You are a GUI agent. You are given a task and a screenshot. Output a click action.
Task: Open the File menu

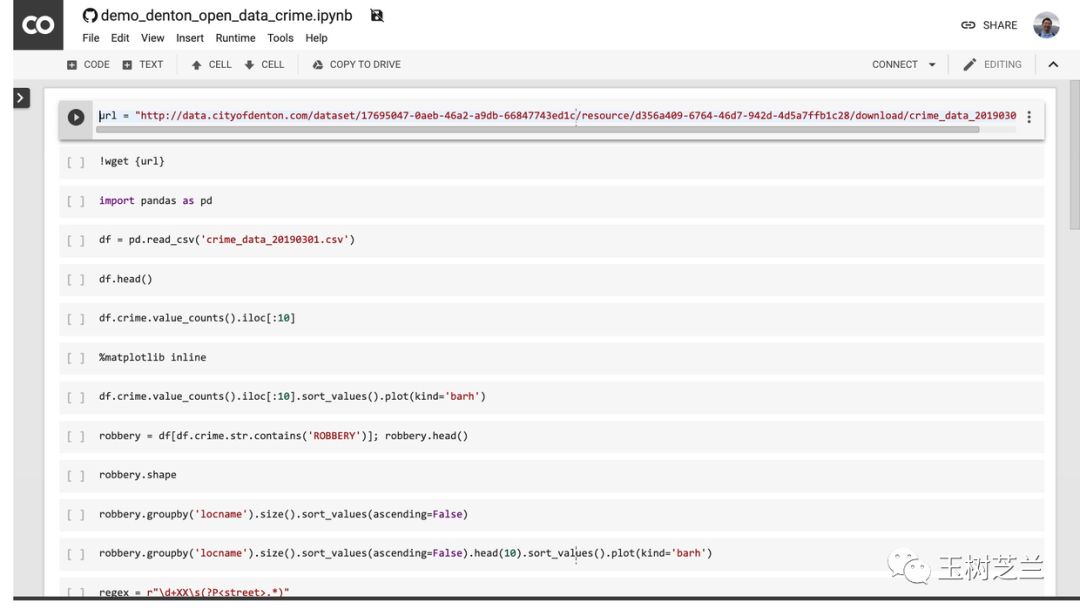(x=91, y=38)
